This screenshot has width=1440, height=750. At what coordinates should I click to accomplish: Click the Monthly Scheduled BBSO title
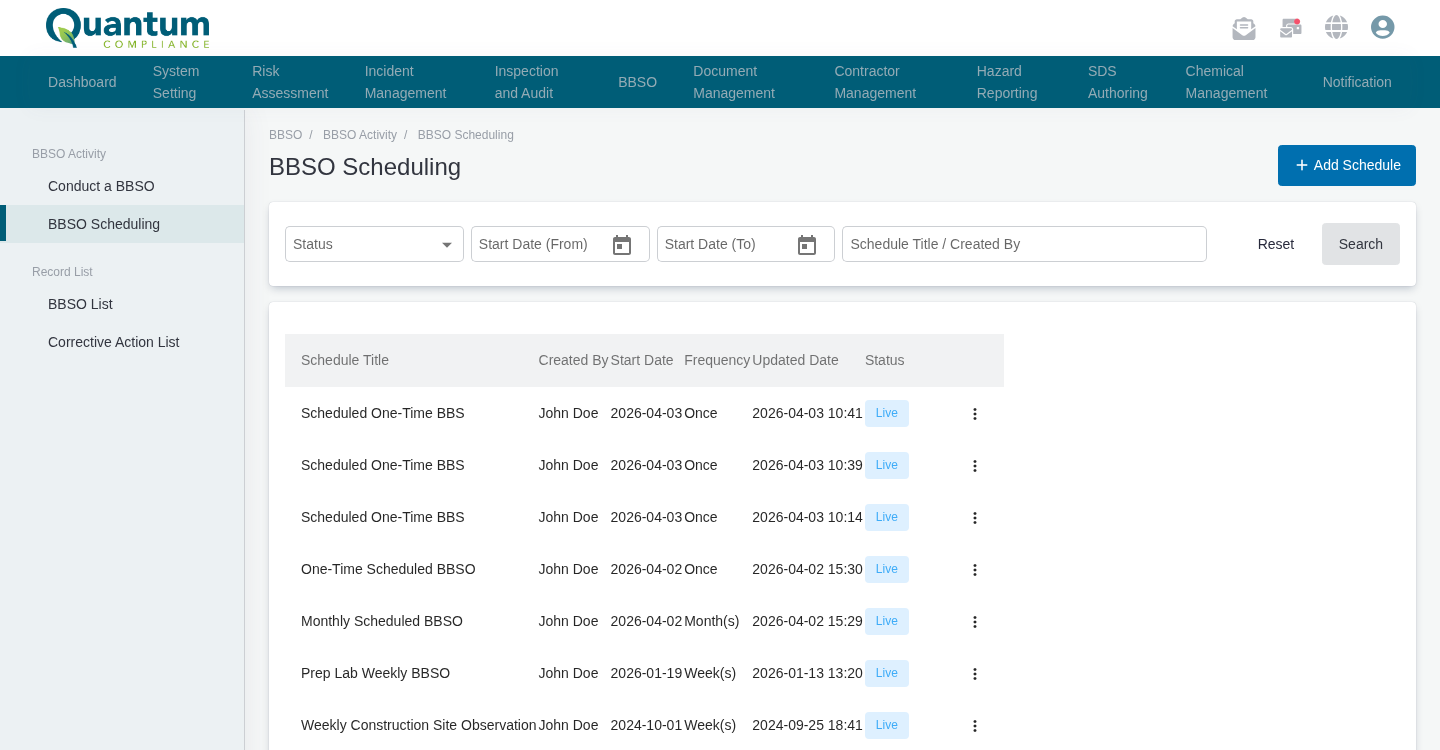coord(382,621)
